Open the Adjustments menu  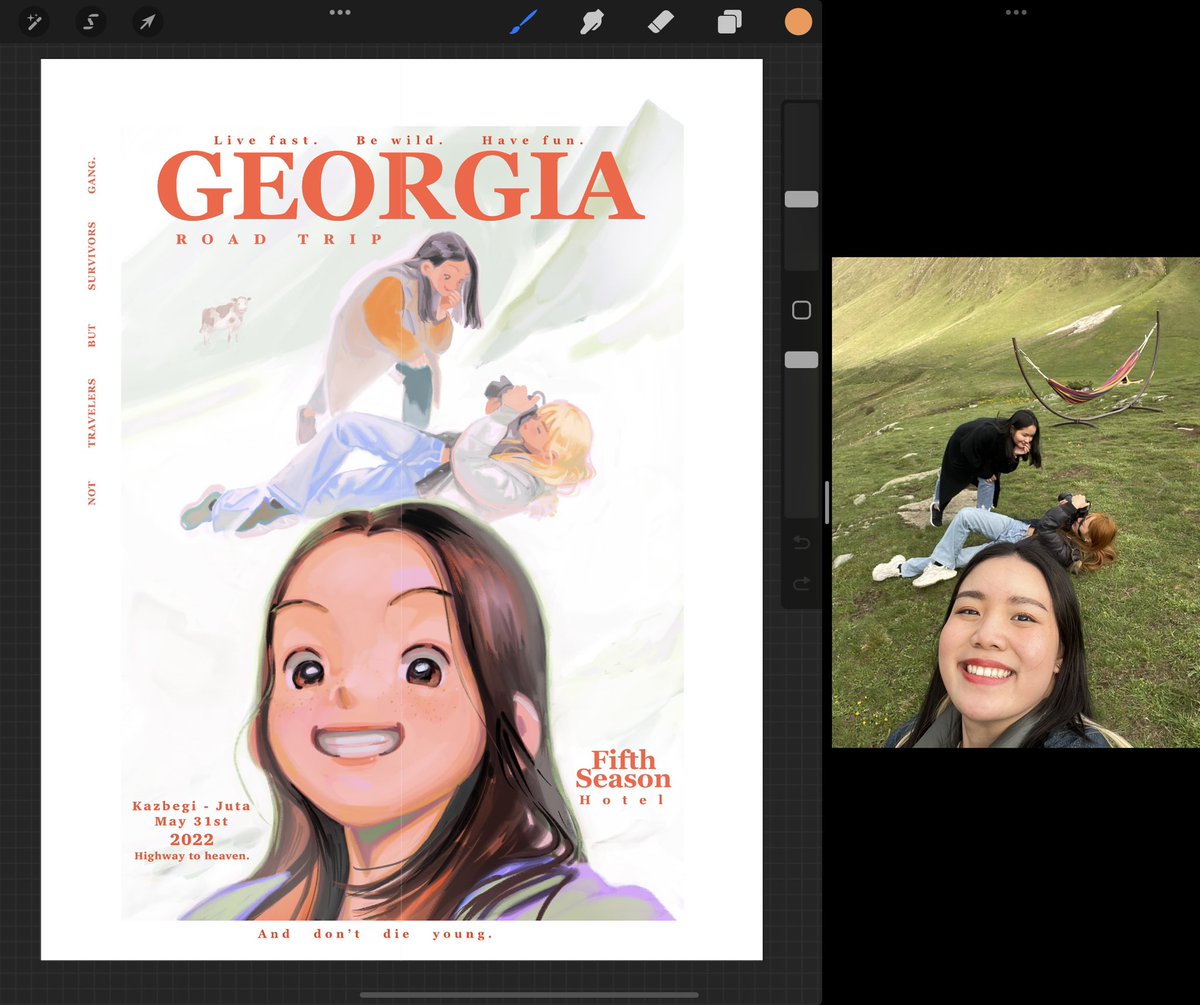(35, 21)
